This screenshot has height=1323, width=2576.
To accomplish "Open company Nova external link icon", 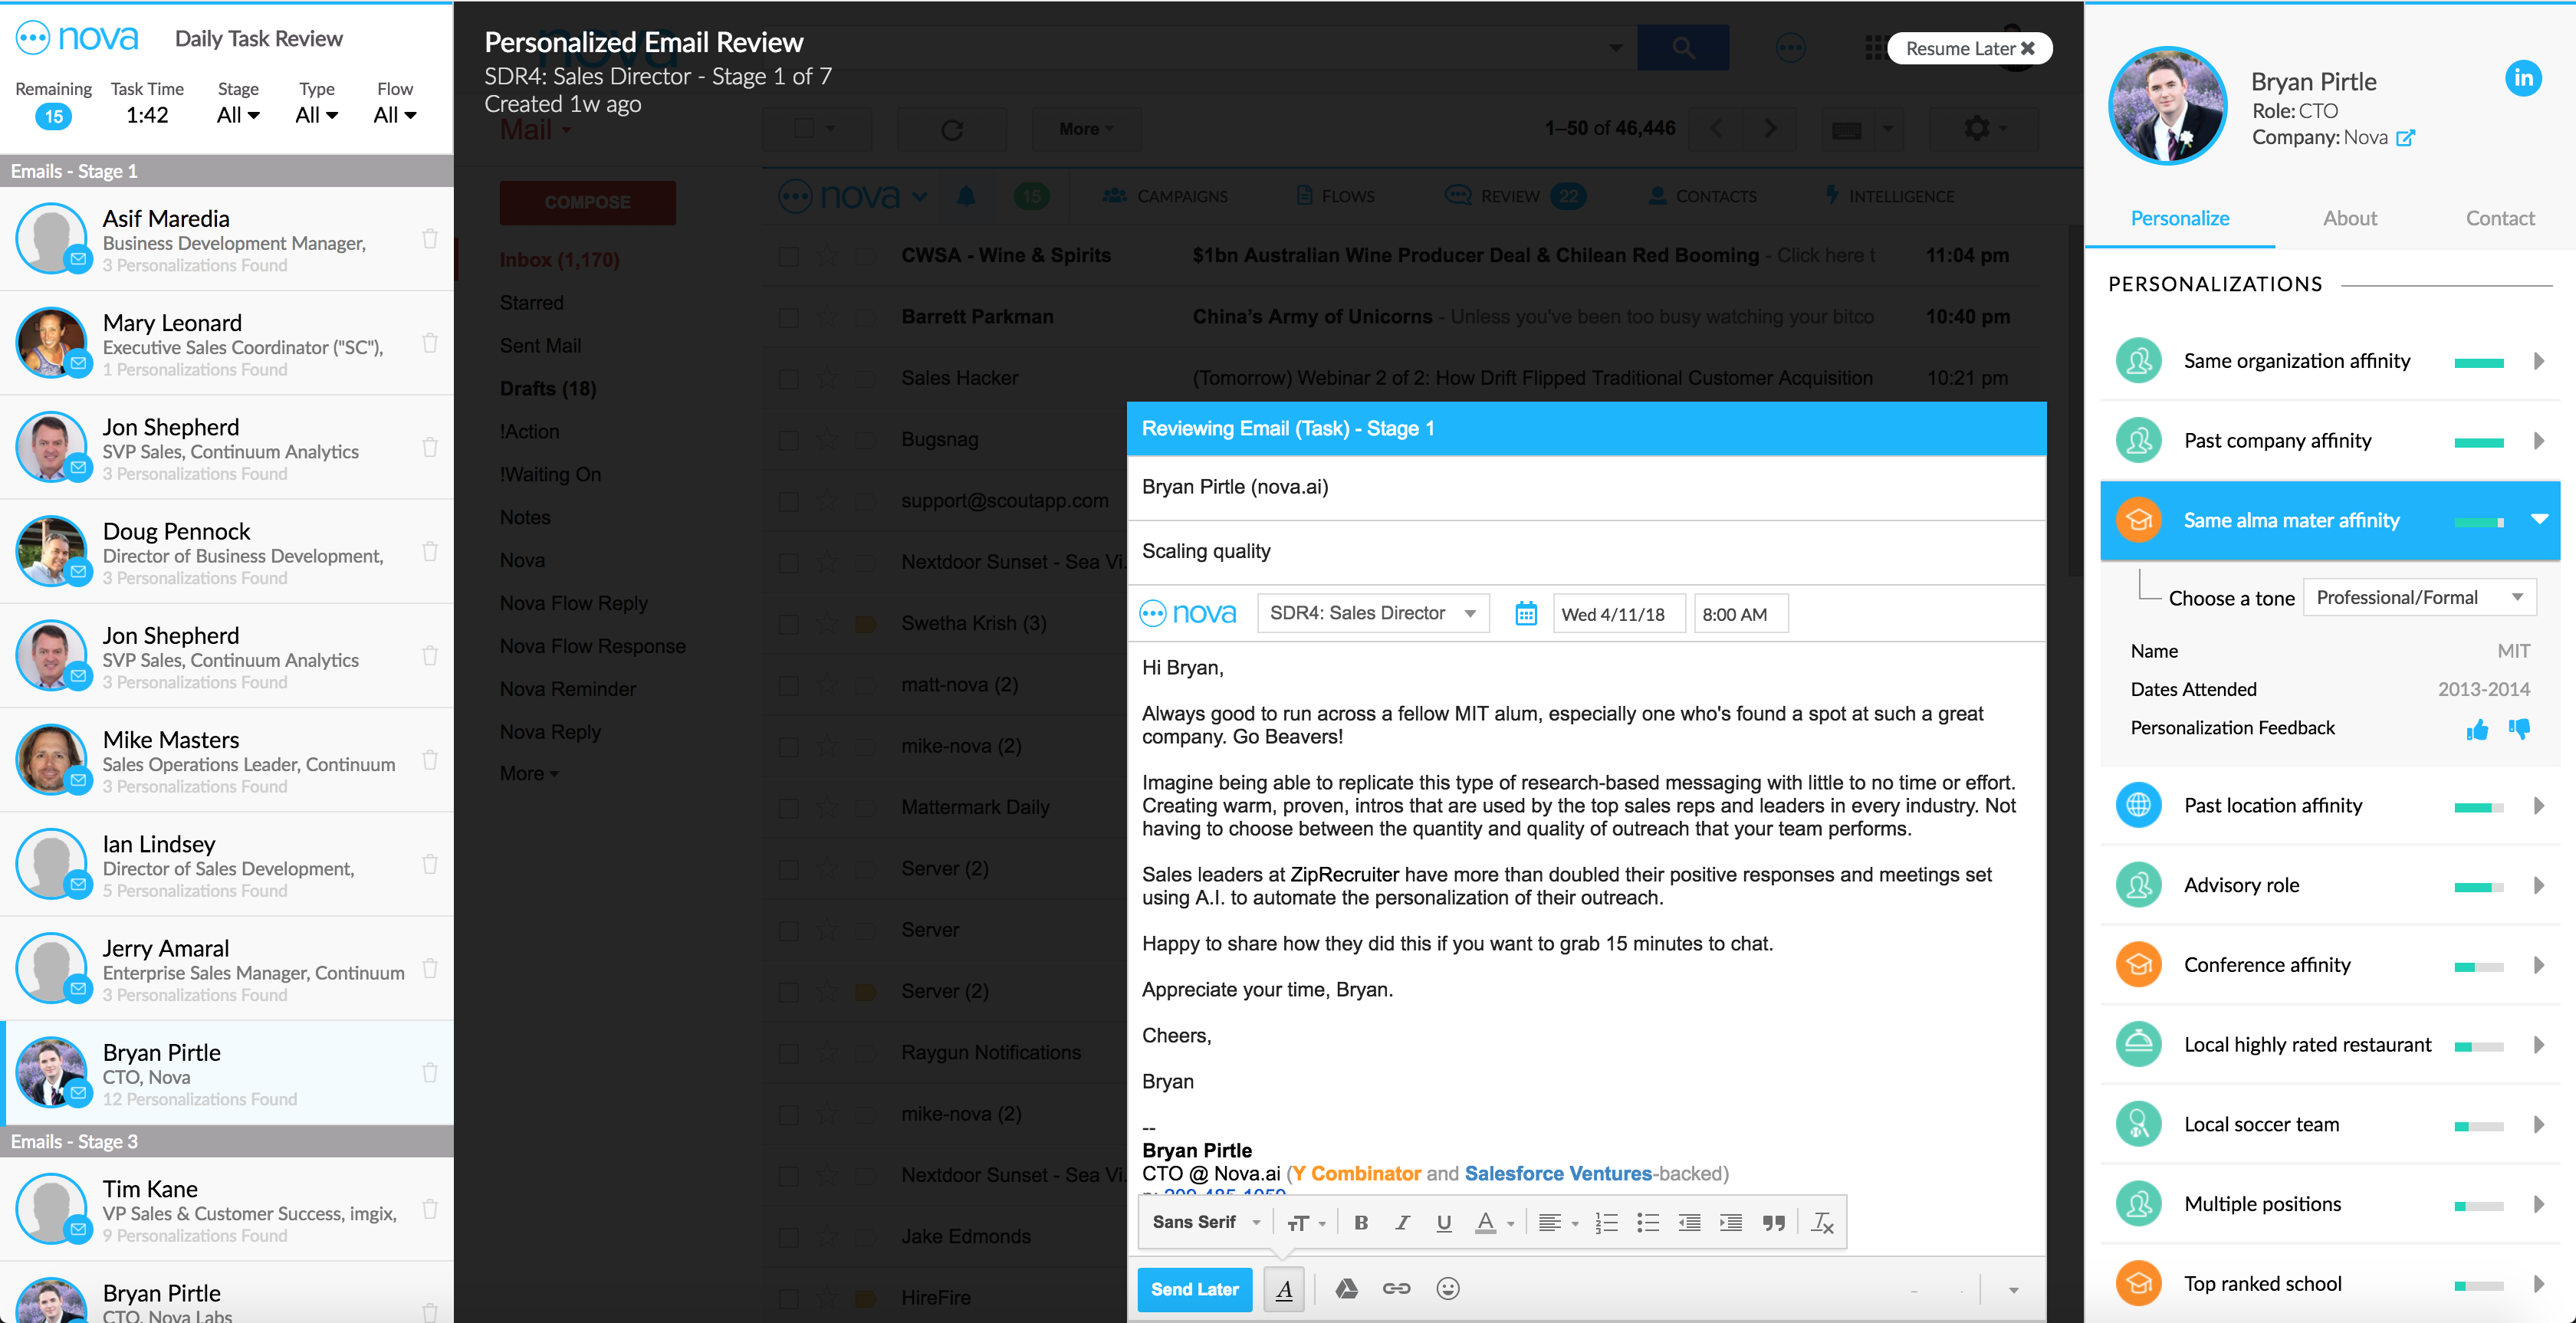I will click(x=2405, y=138).
